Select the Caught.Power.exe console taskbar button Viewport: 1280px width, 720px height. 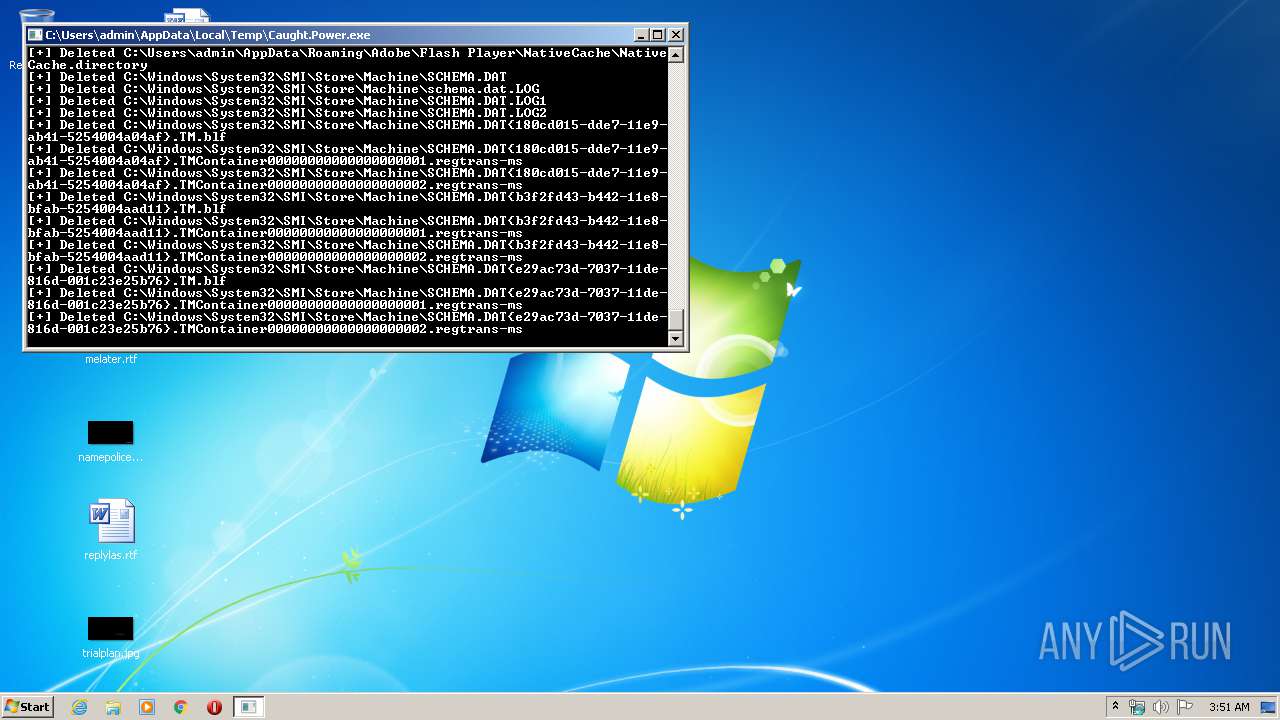click(248, 707)
